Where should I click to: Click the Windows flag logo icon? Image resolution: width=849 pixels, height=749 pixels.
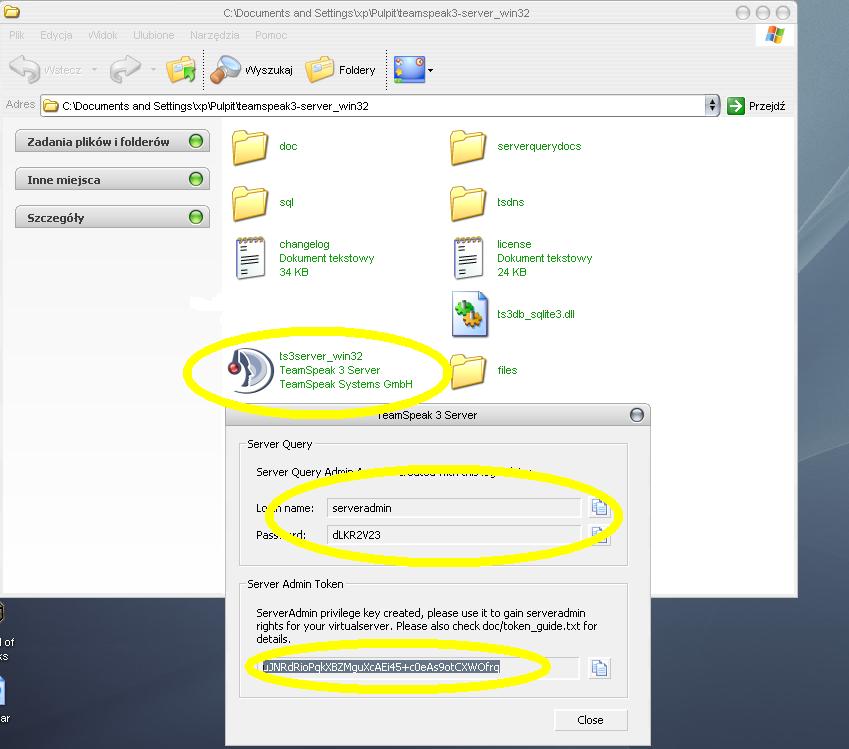tap(775, 35)
